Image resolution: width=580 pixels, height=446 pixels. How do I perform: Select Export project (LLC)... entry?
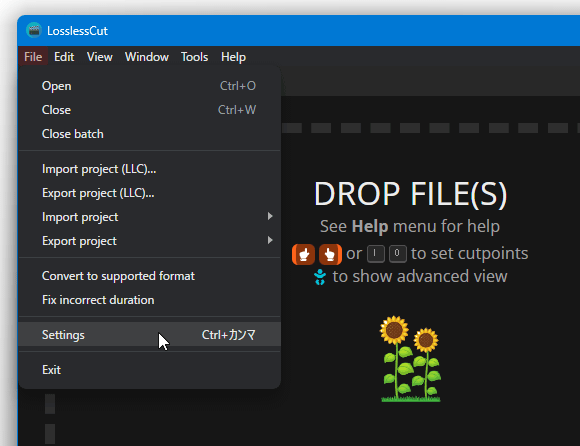(x=150, y=193)
